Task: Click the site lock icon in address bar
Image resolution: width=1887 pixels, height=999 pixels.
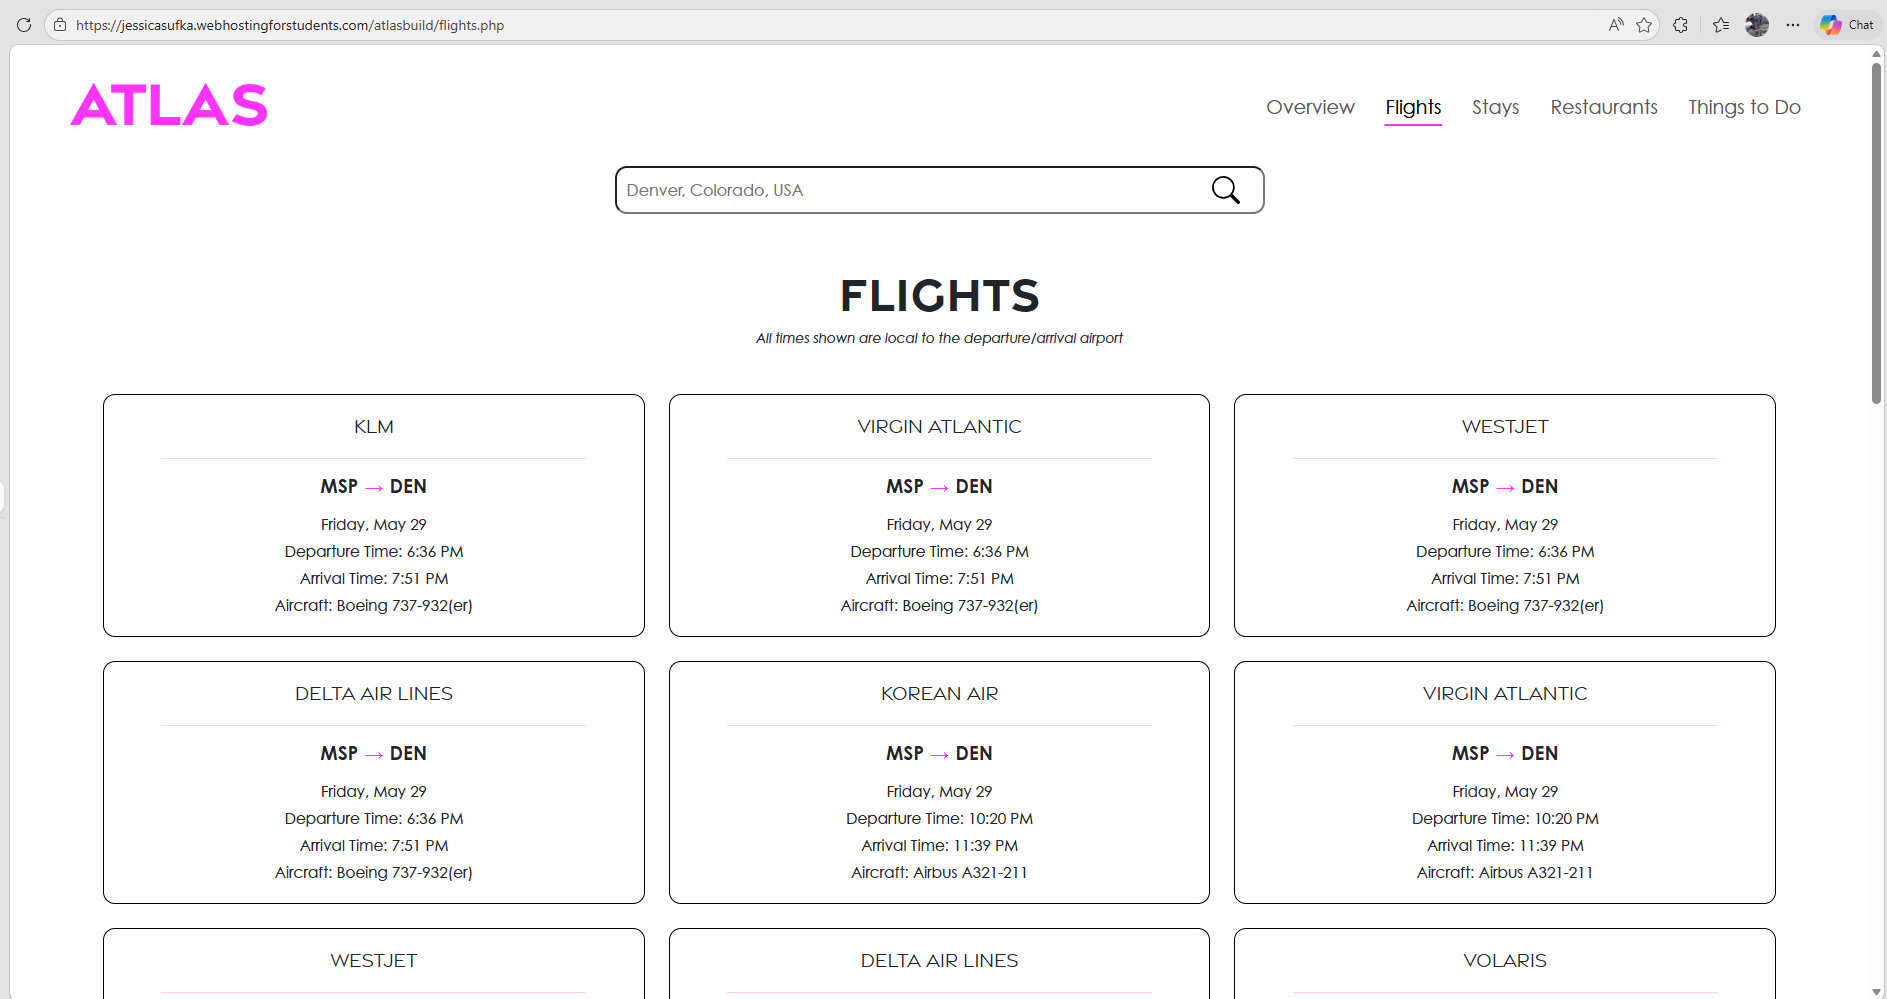Action: tap(60, 25)
